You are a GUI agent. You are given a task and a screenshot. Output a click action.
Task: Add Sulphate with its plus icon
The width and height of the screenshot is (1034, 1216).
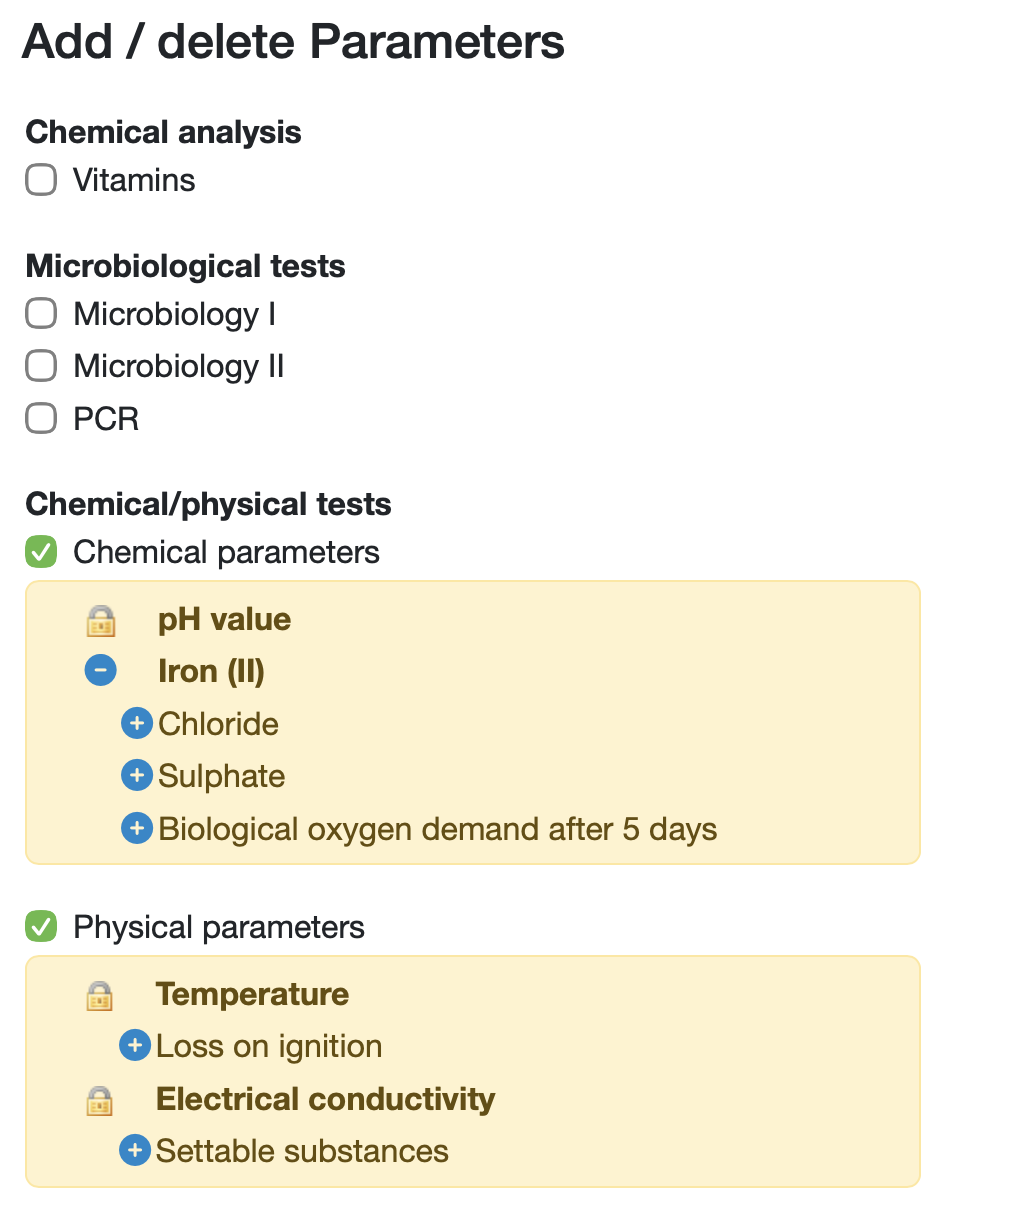(136, 775)
